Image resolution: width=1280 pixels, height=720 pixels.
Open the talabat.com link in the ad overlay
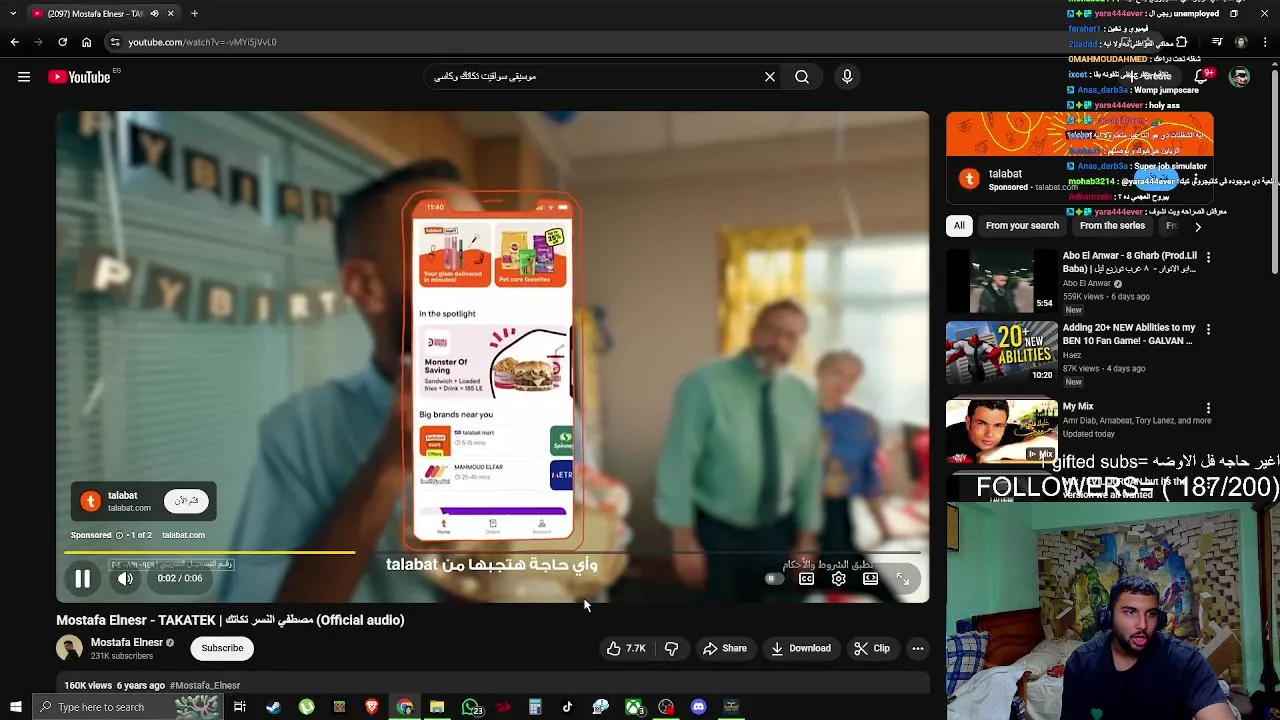click(129, 508)
